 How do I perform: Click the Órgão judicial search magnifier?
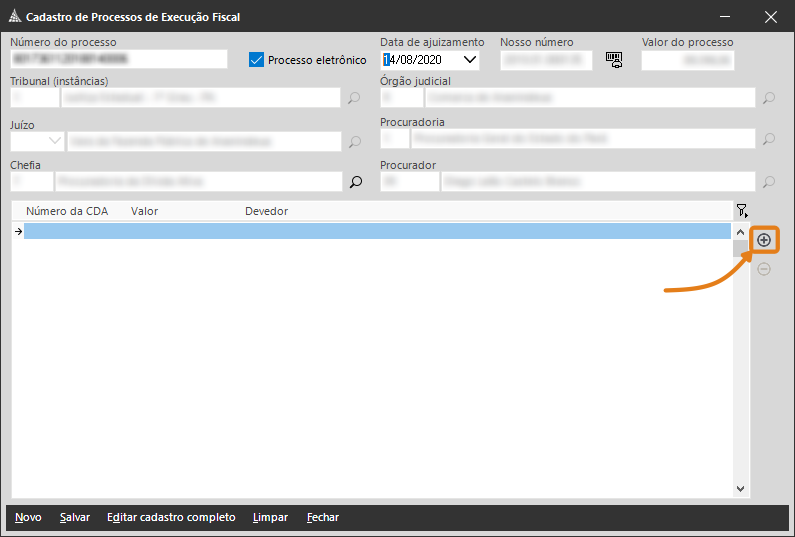[x=769, y=98]
